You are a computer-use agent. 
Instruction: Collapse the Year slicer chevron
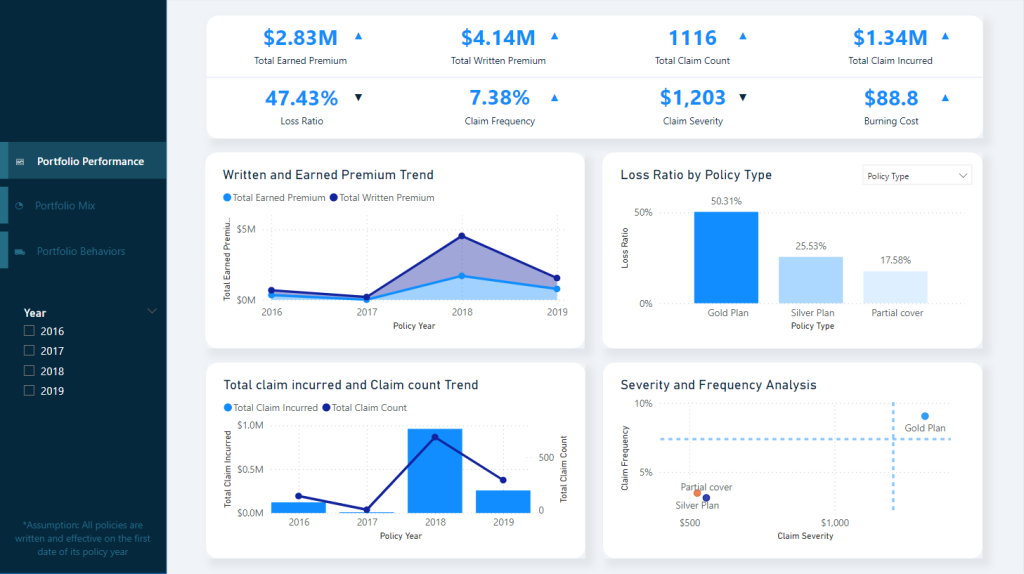pos(152,311)
